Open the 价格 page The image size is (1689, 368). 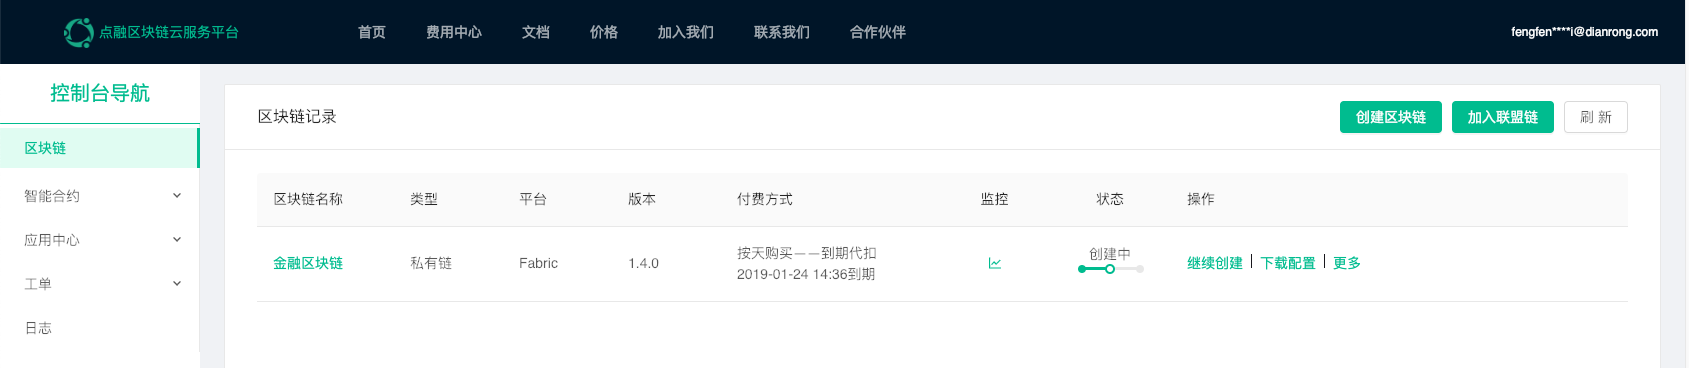[604, 32]
